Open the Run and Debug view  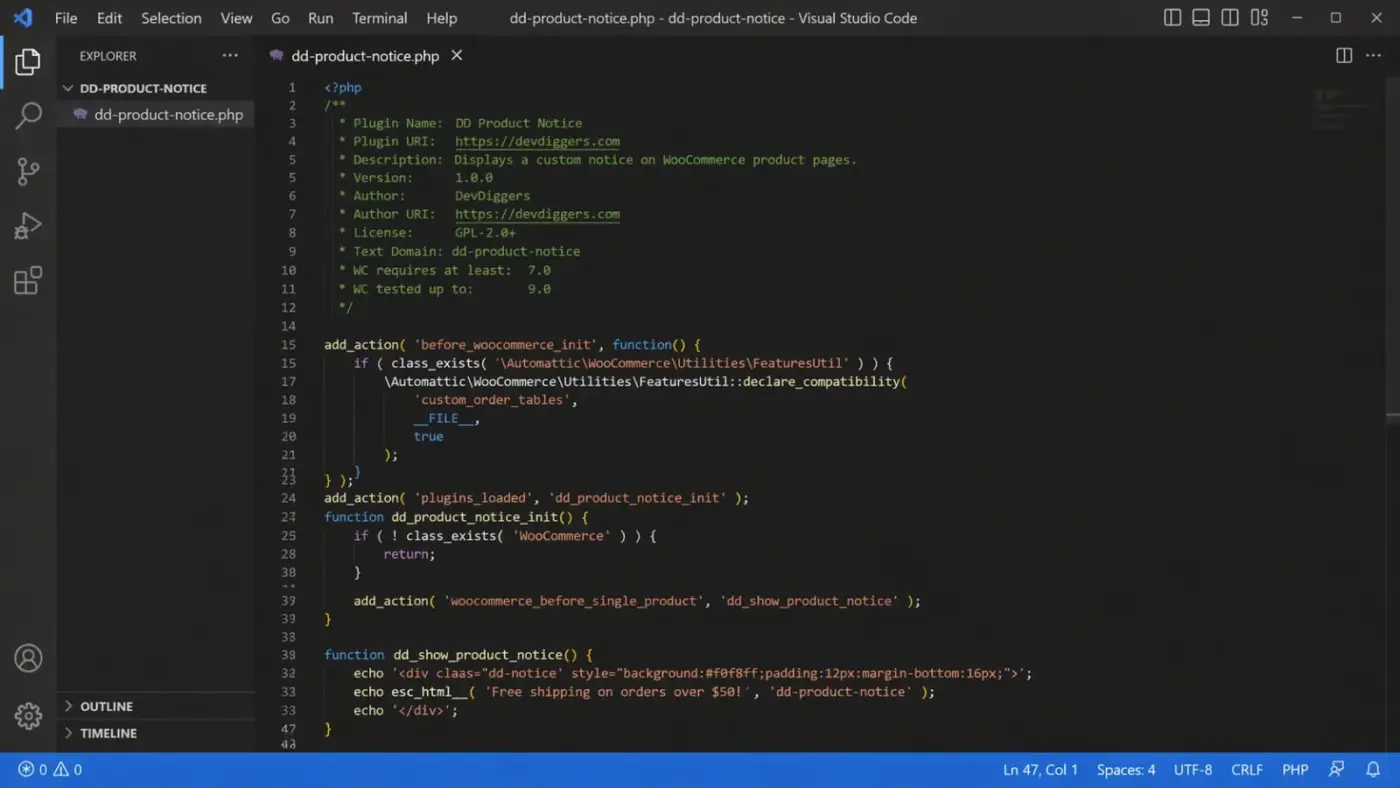pyautogui.click(x=28, y=226)
